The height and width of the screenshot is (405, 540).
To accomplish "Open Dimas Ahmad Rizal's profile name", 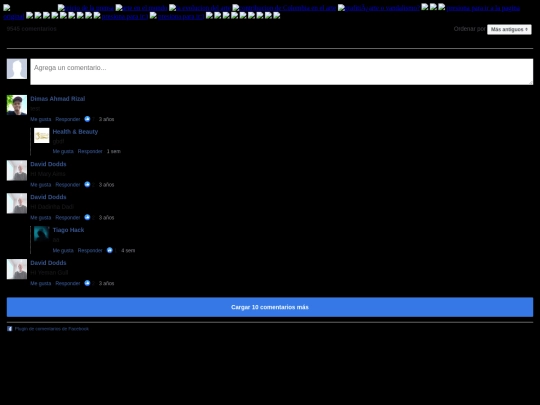I will (x=58, y=99).
